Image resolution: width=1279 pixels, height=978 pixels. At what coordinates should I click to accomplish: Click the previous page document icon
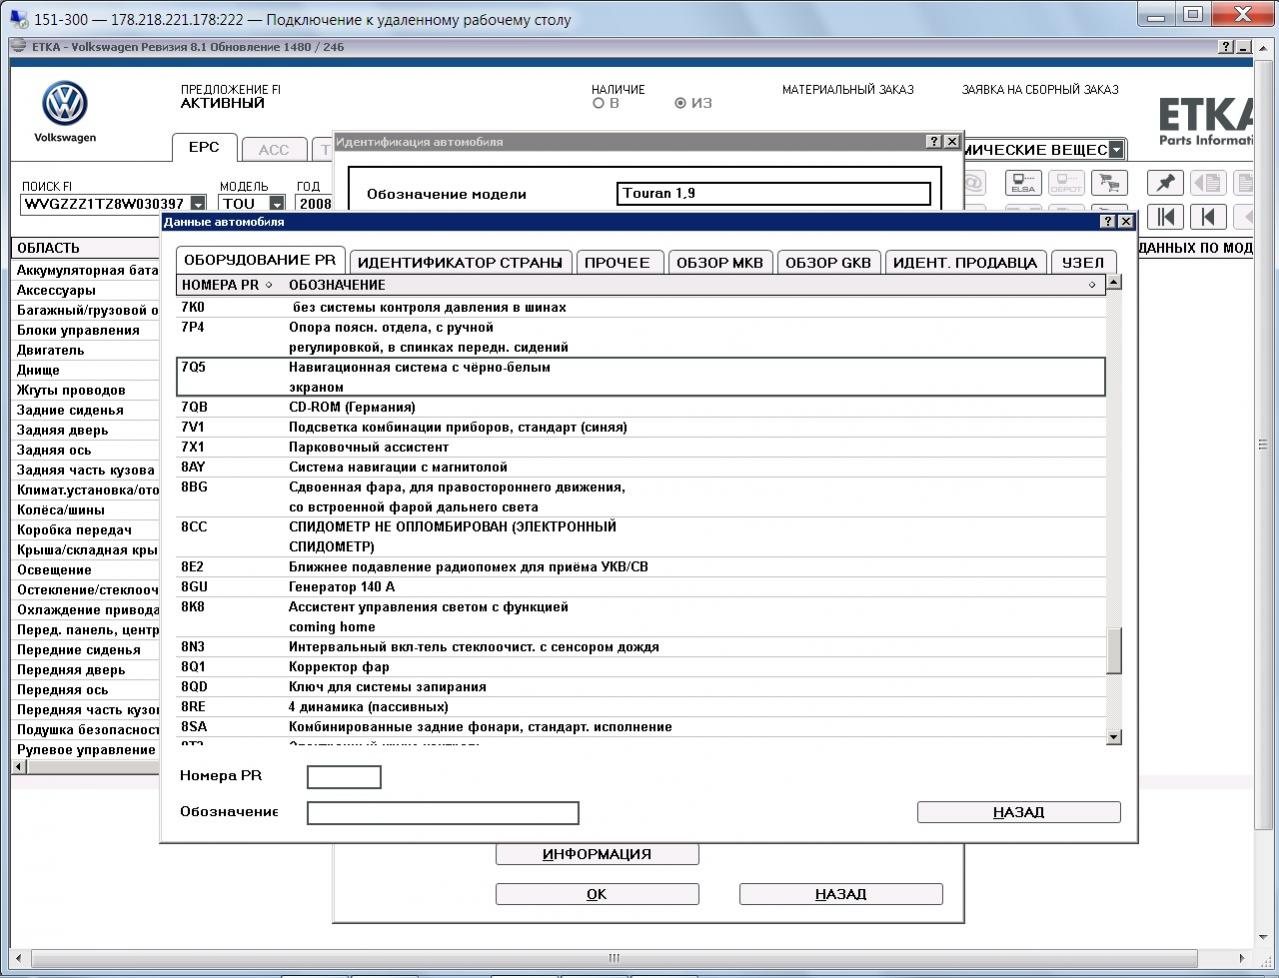tap(1208, 183)
